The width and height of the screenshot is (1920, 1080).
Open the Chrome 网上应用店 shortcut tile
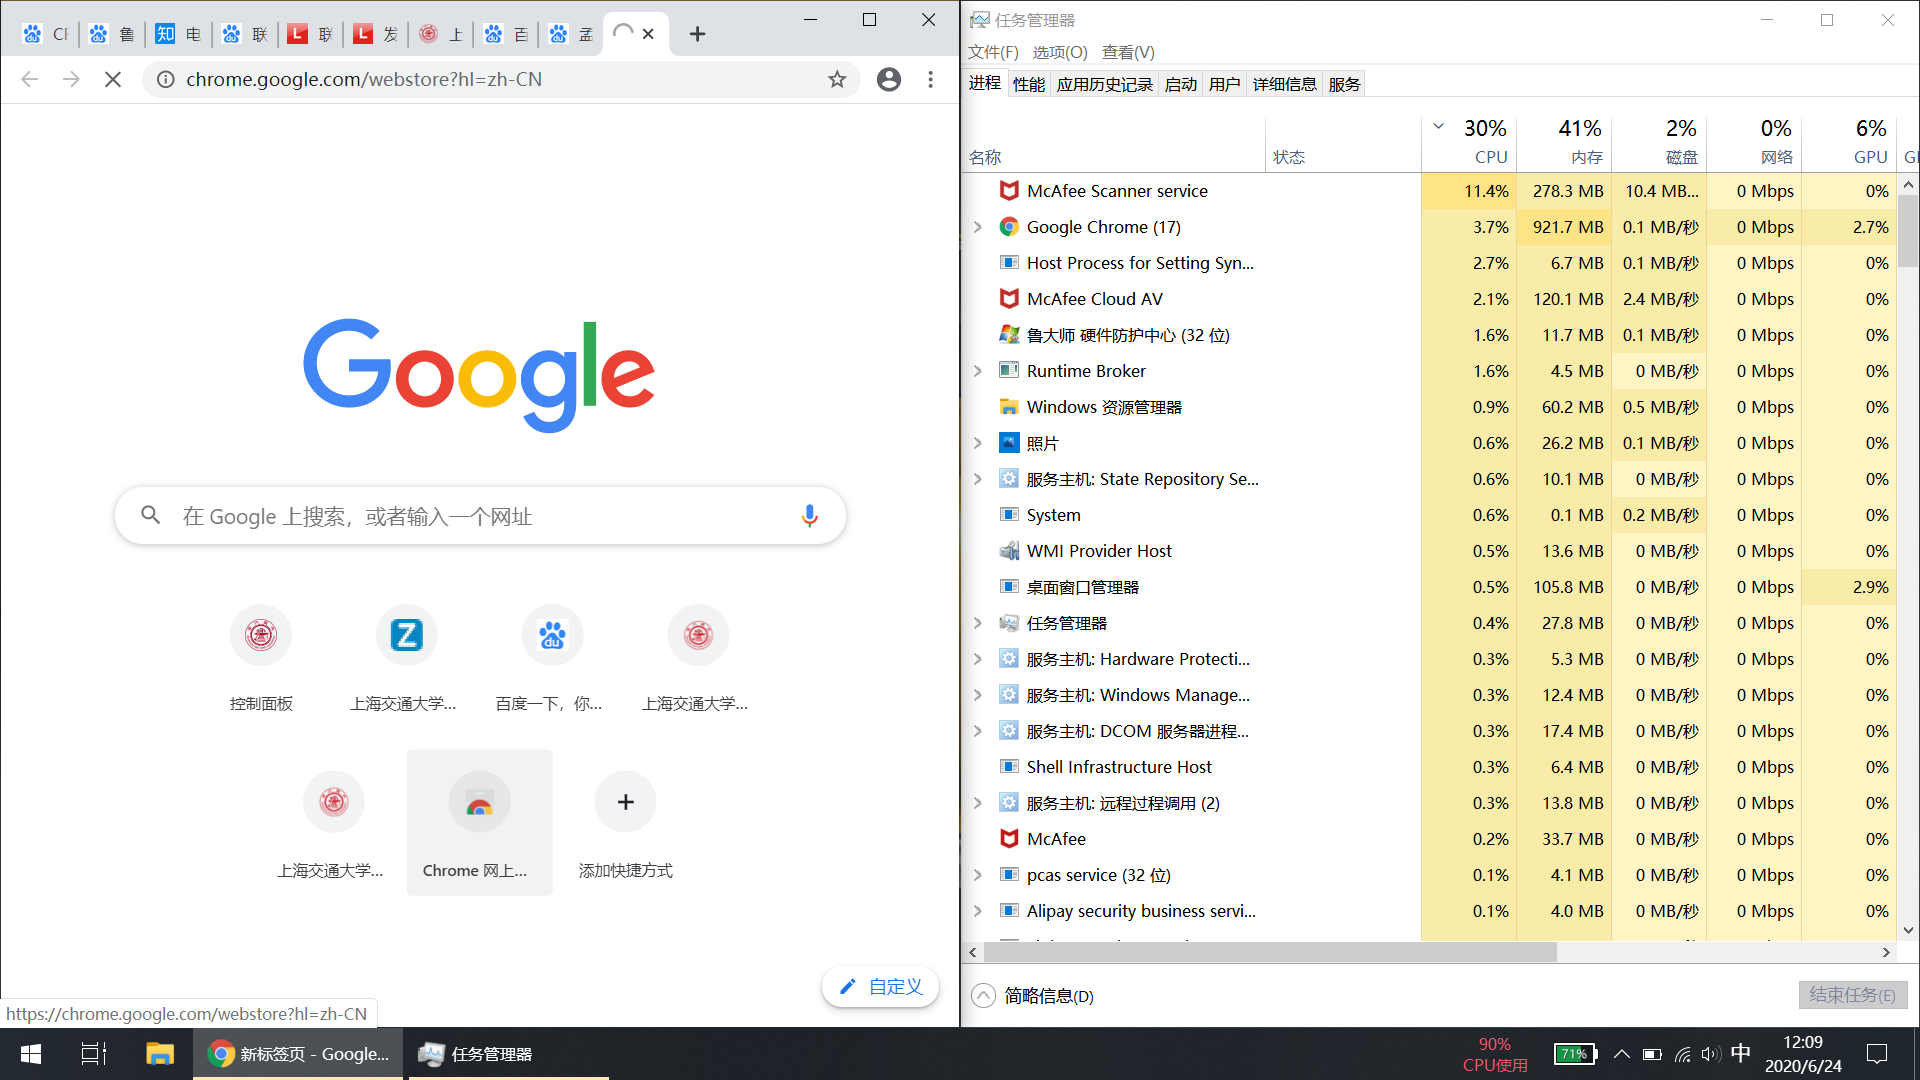tap(479, 822)
